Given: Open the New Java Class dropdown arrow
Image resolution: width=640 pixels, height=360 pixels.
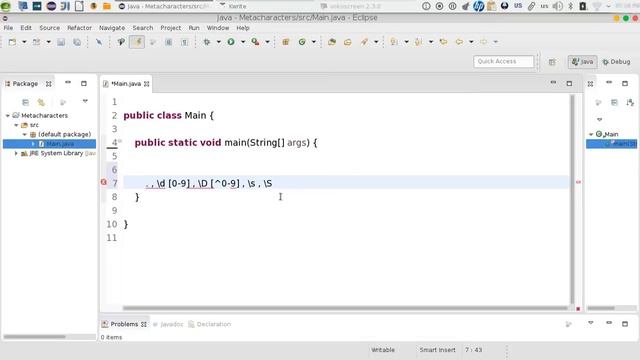Looking at the screenshot, I should coord(313,42).
